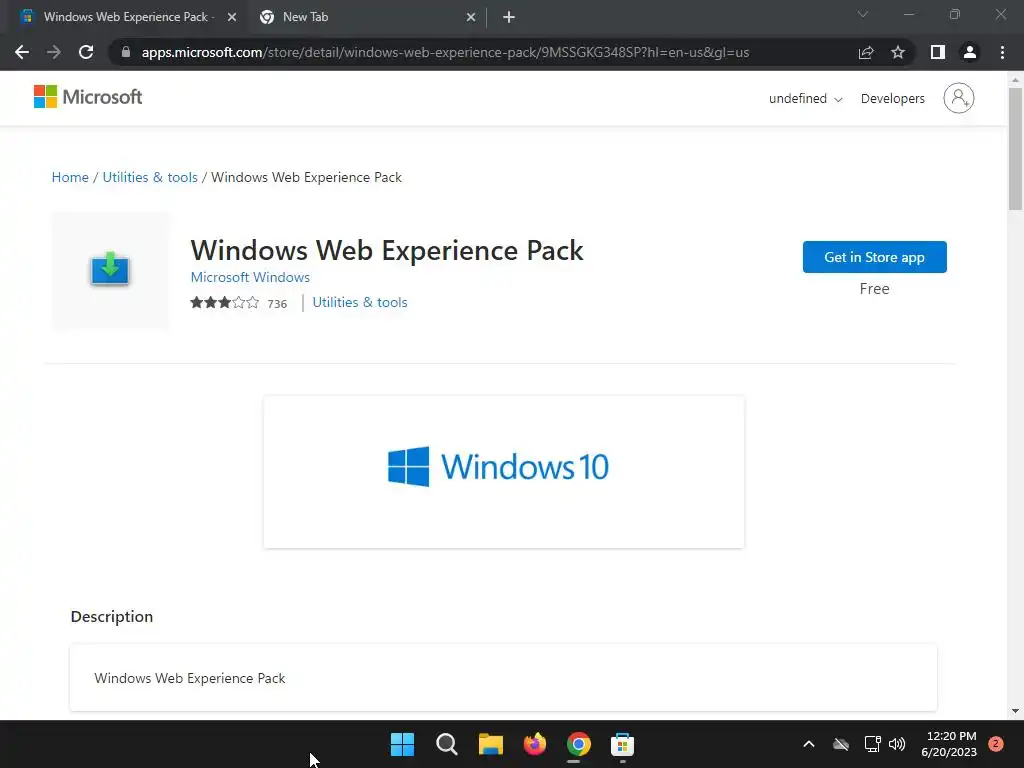Select the Windows Web Experience Pack tab

pyautogui.click(x=127, y=17)
